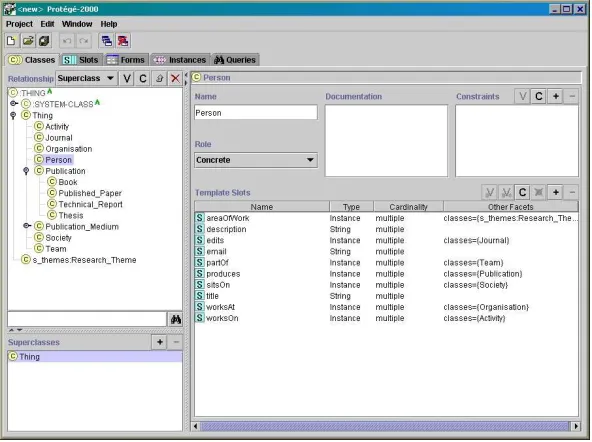Click the Type column header

(x=352, y=207)
